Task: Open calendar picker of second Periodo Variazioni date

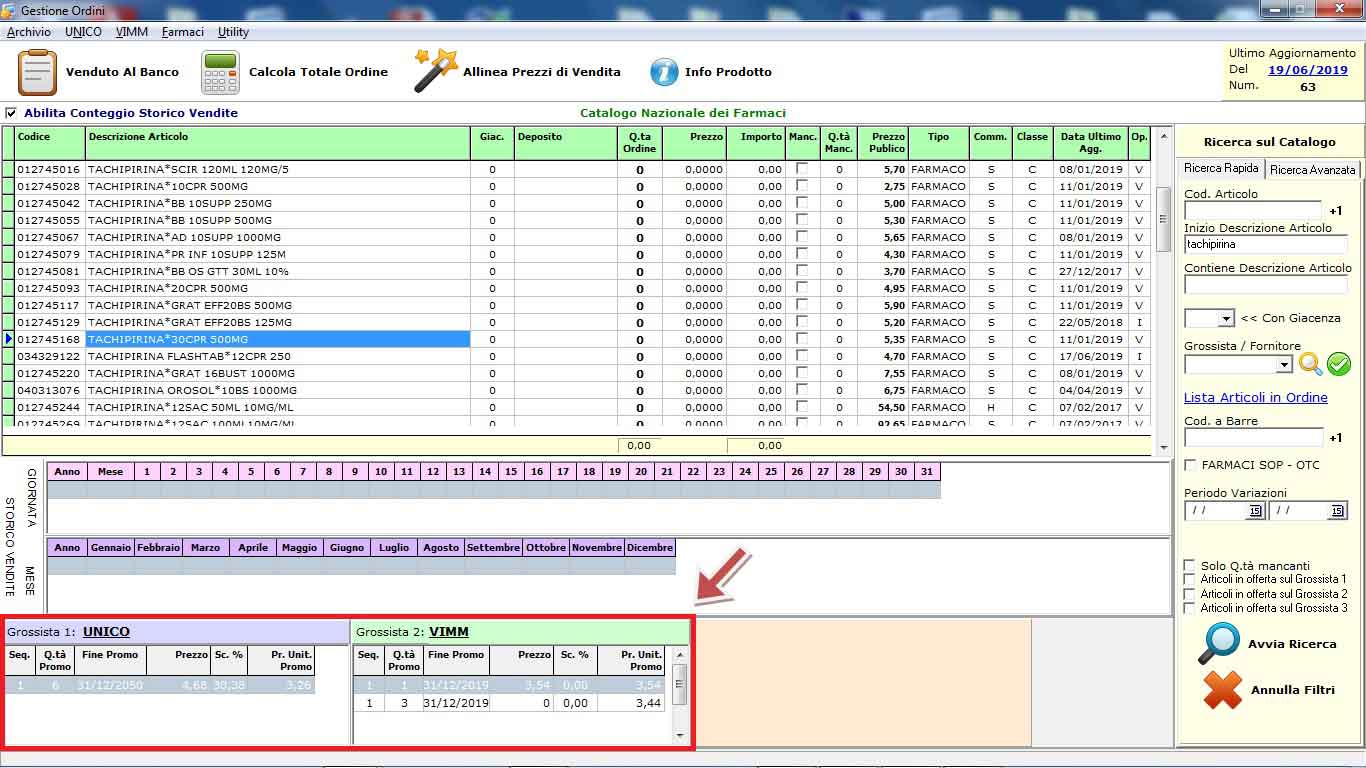Action: [x=1338, y=511]
